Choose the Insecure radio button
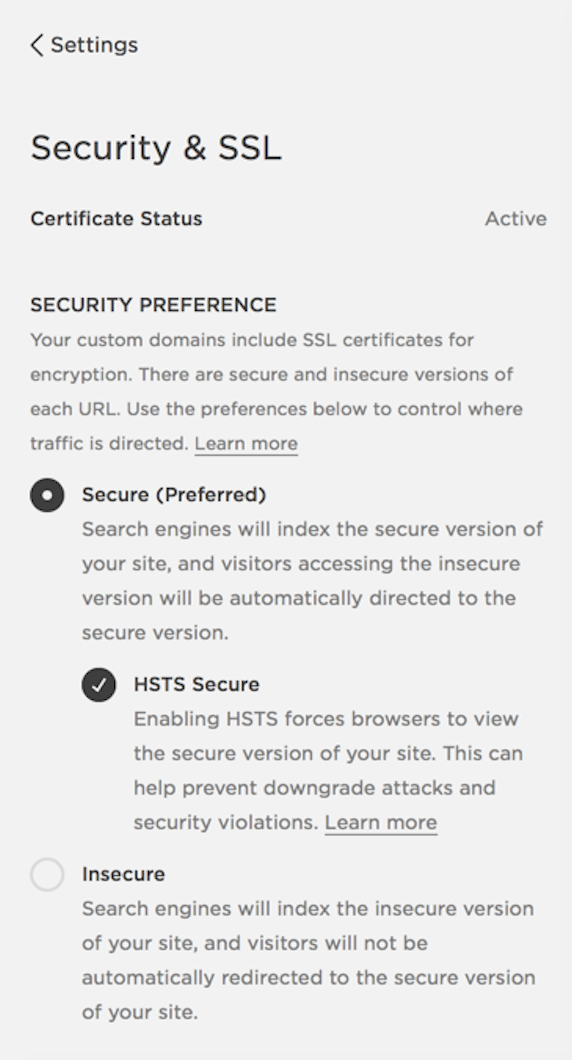 [x=47, y=875]
